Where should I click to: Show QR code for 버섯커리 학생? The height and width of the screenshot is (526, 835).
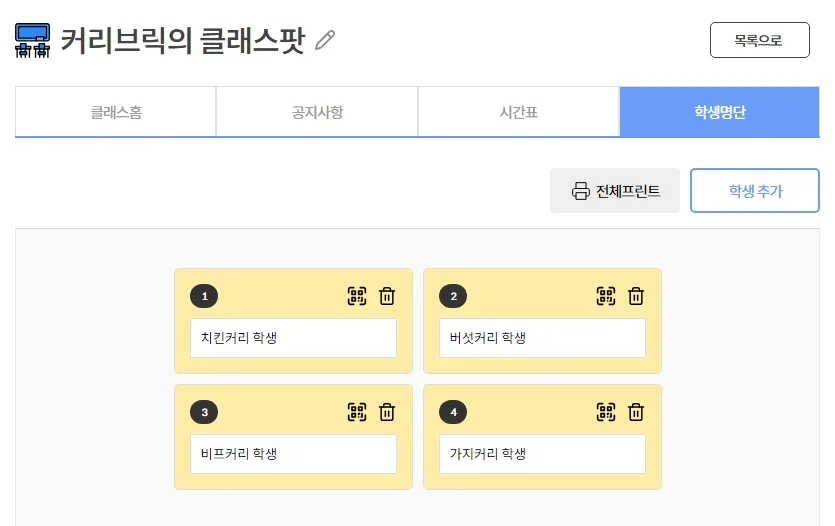coord(606,296)
